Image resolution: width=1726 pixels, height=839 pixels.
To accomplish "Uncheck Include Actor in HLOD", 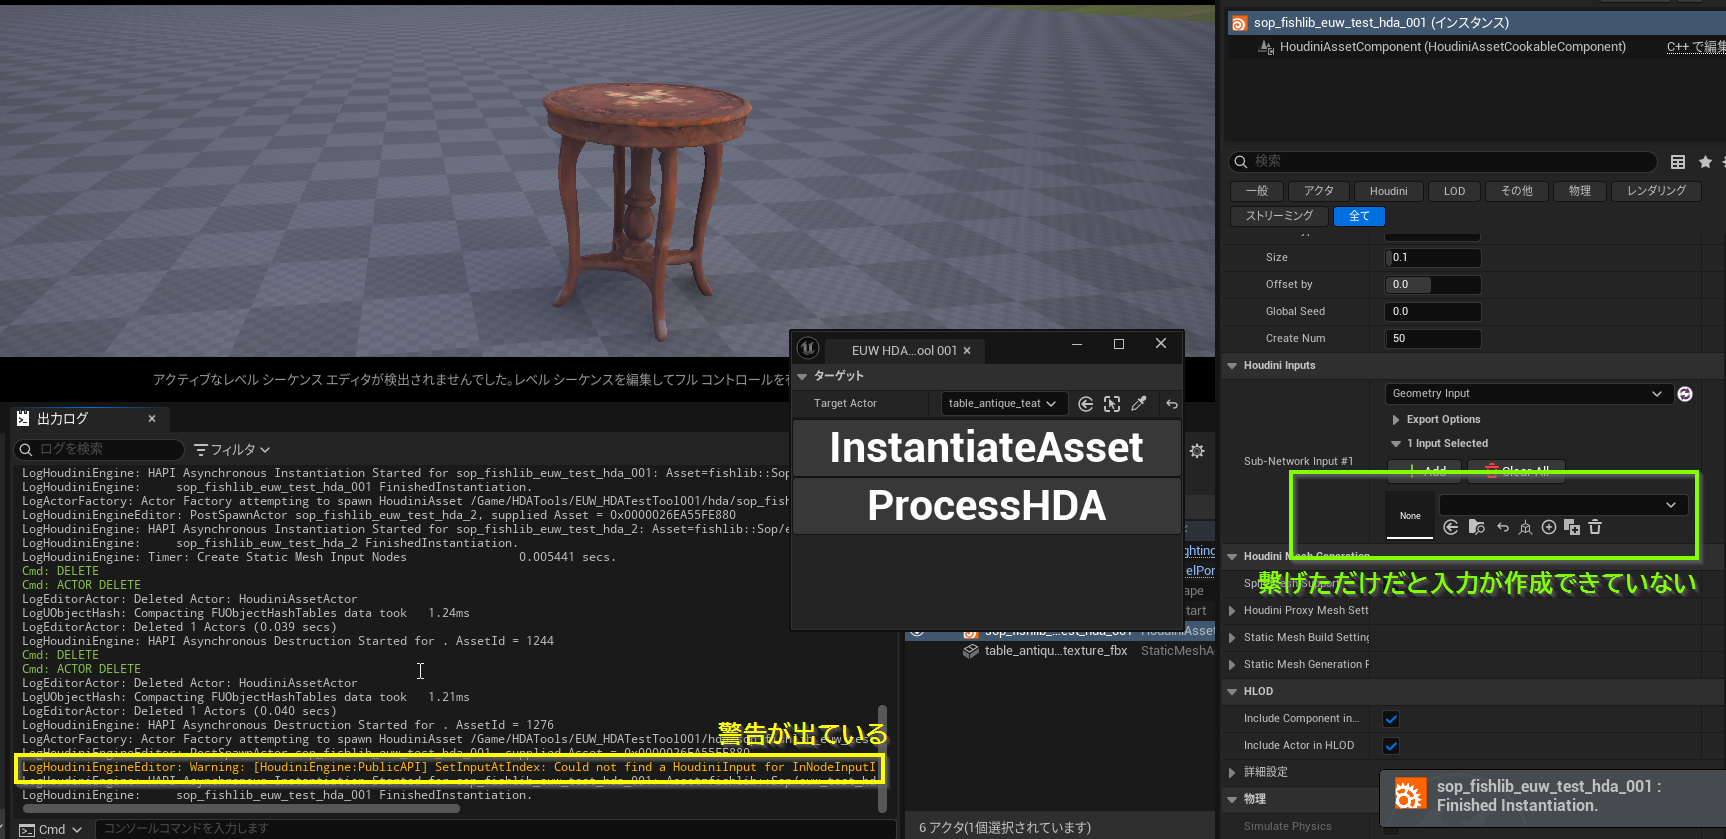I will (x=1391, y=746).
